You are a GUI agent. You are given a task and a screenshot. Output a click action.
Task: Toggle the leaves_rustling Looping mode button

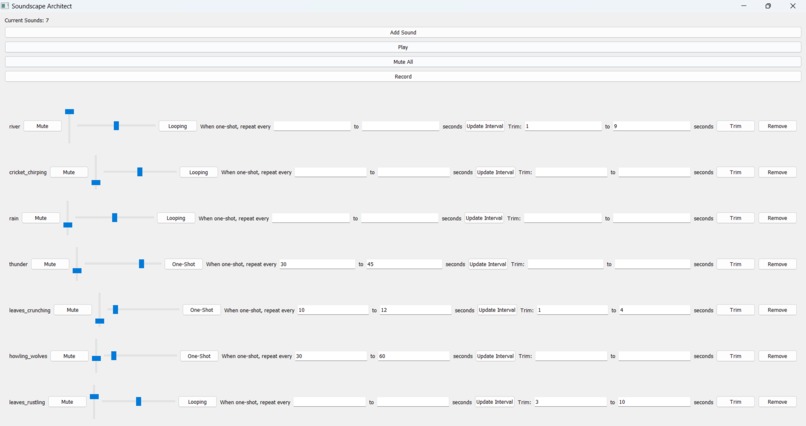pos(197,402)
